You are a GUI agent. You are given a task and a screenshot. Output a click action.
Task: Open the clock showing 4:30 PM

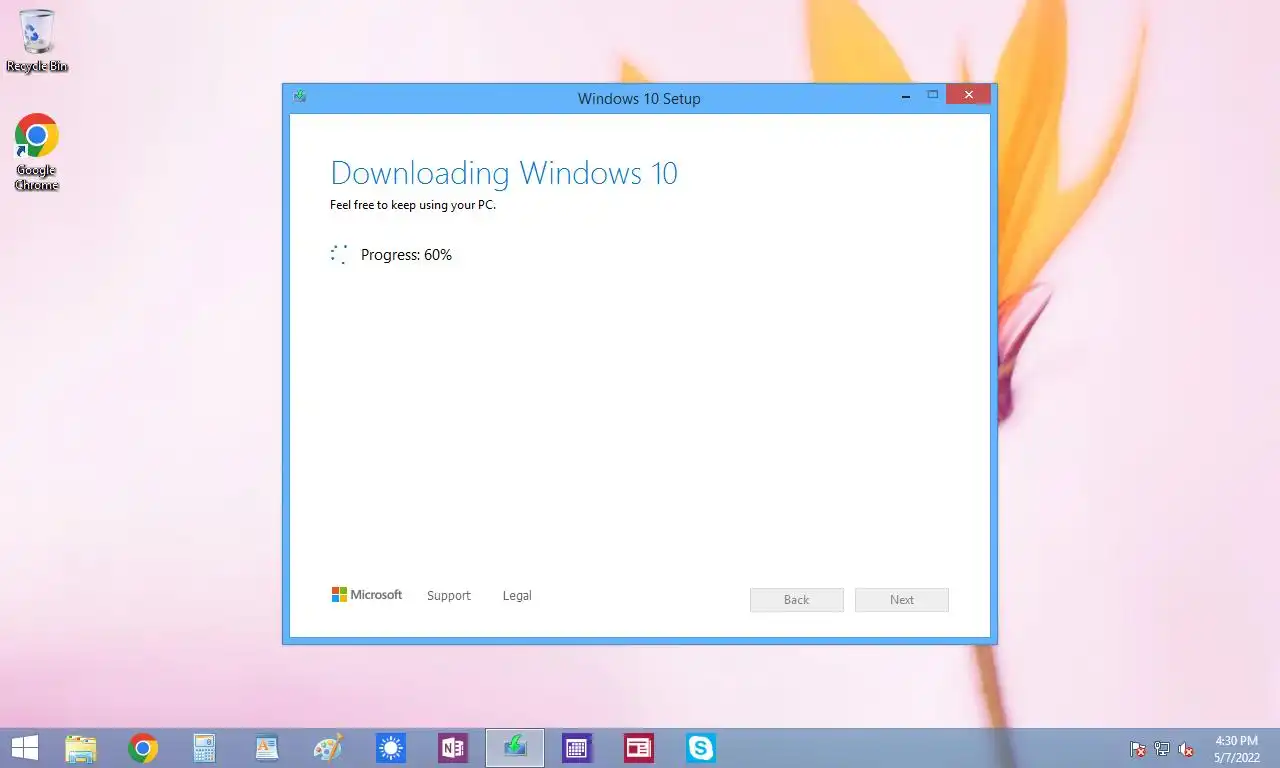point(1237,749)
